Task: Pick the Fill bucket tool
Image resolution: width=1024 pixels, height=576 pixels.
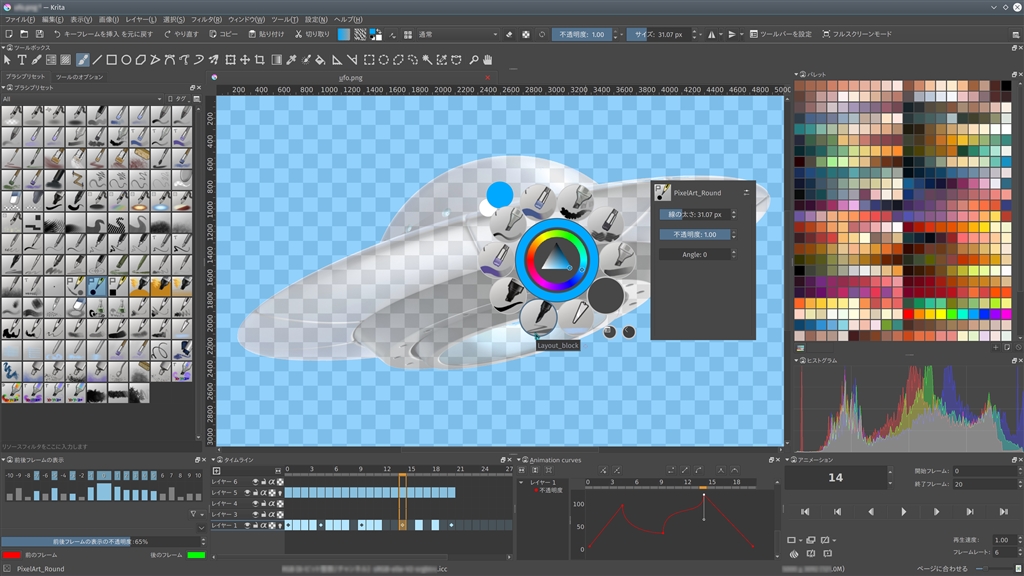Action: [321, 60]
